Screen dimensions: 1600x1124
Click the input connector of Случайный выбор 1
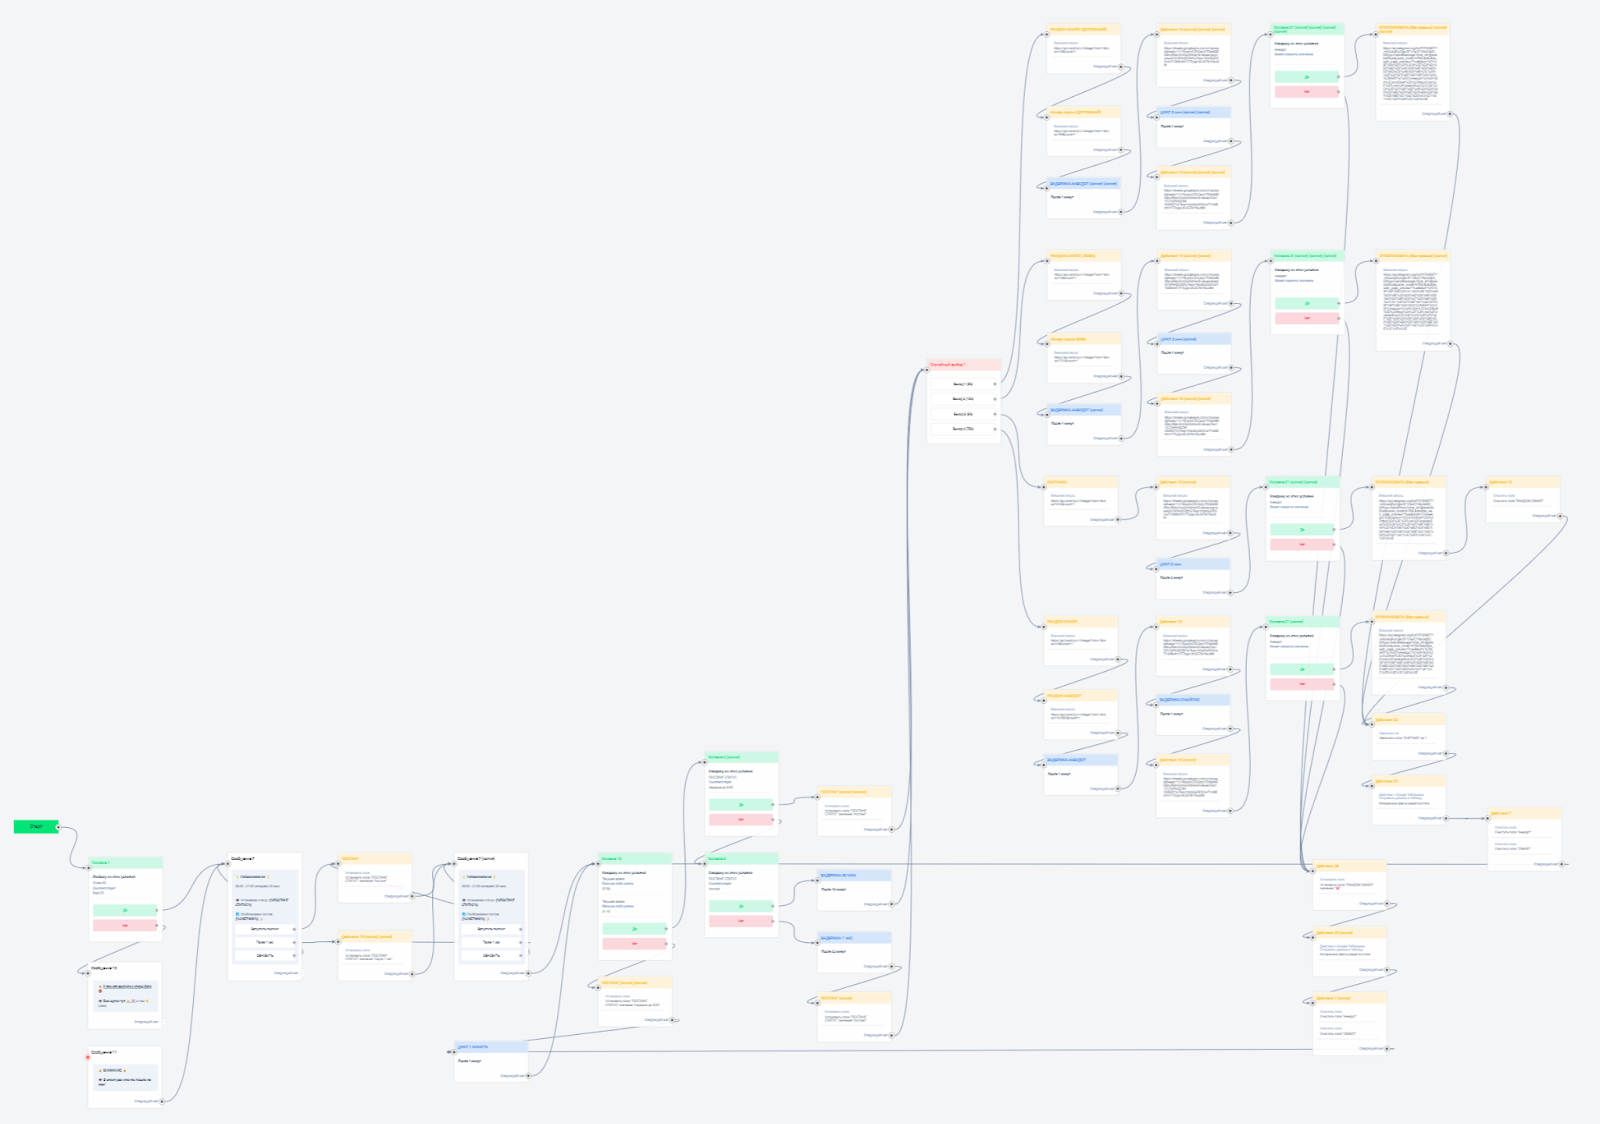pos(927,371)
